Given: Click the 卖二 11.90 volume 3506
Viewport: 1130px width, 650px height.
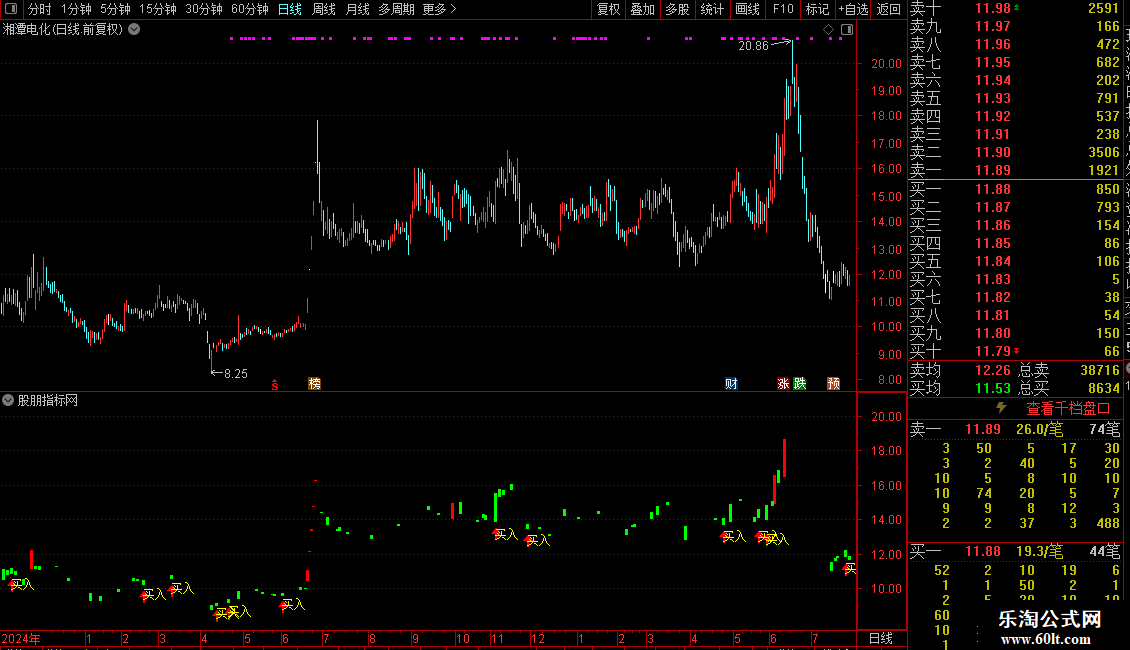Looking at the screenshot, I should 1104,153.
